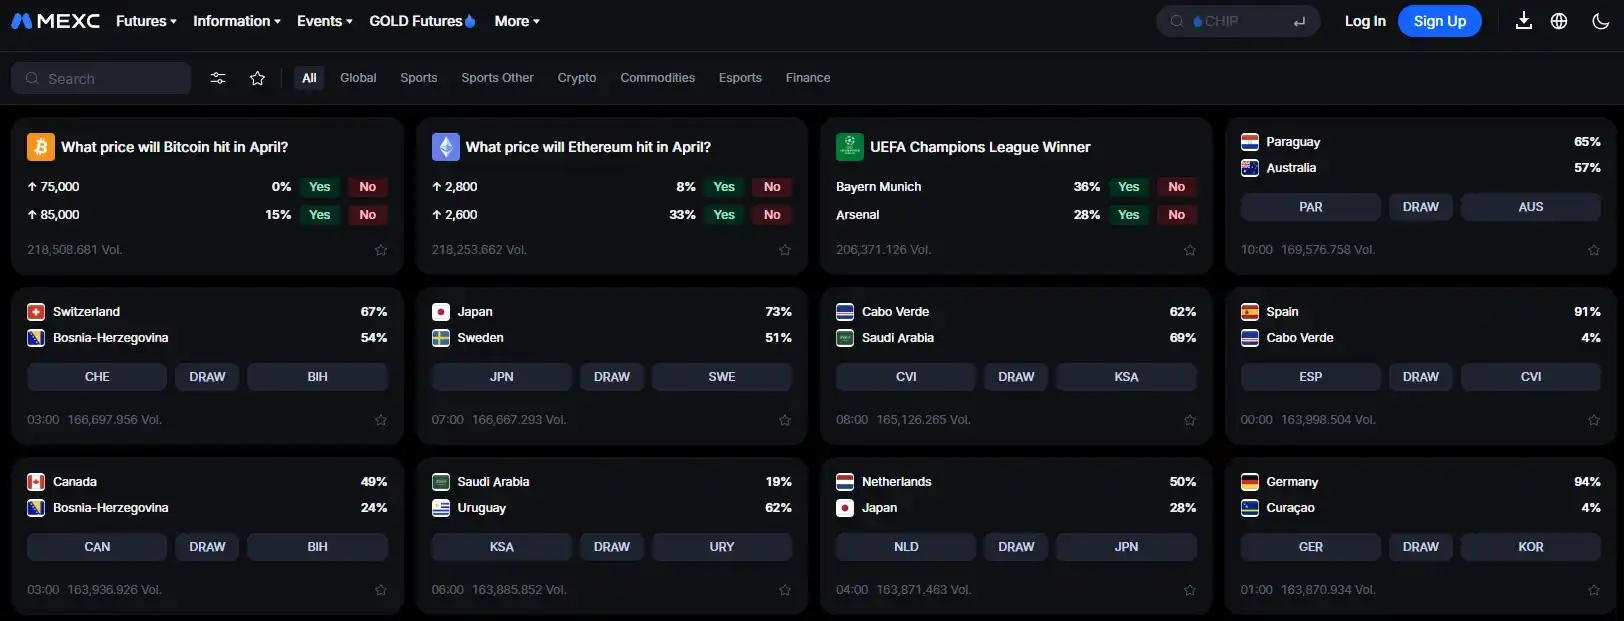Click the Ethereum market icon
1624x621 pixels.
445,147
